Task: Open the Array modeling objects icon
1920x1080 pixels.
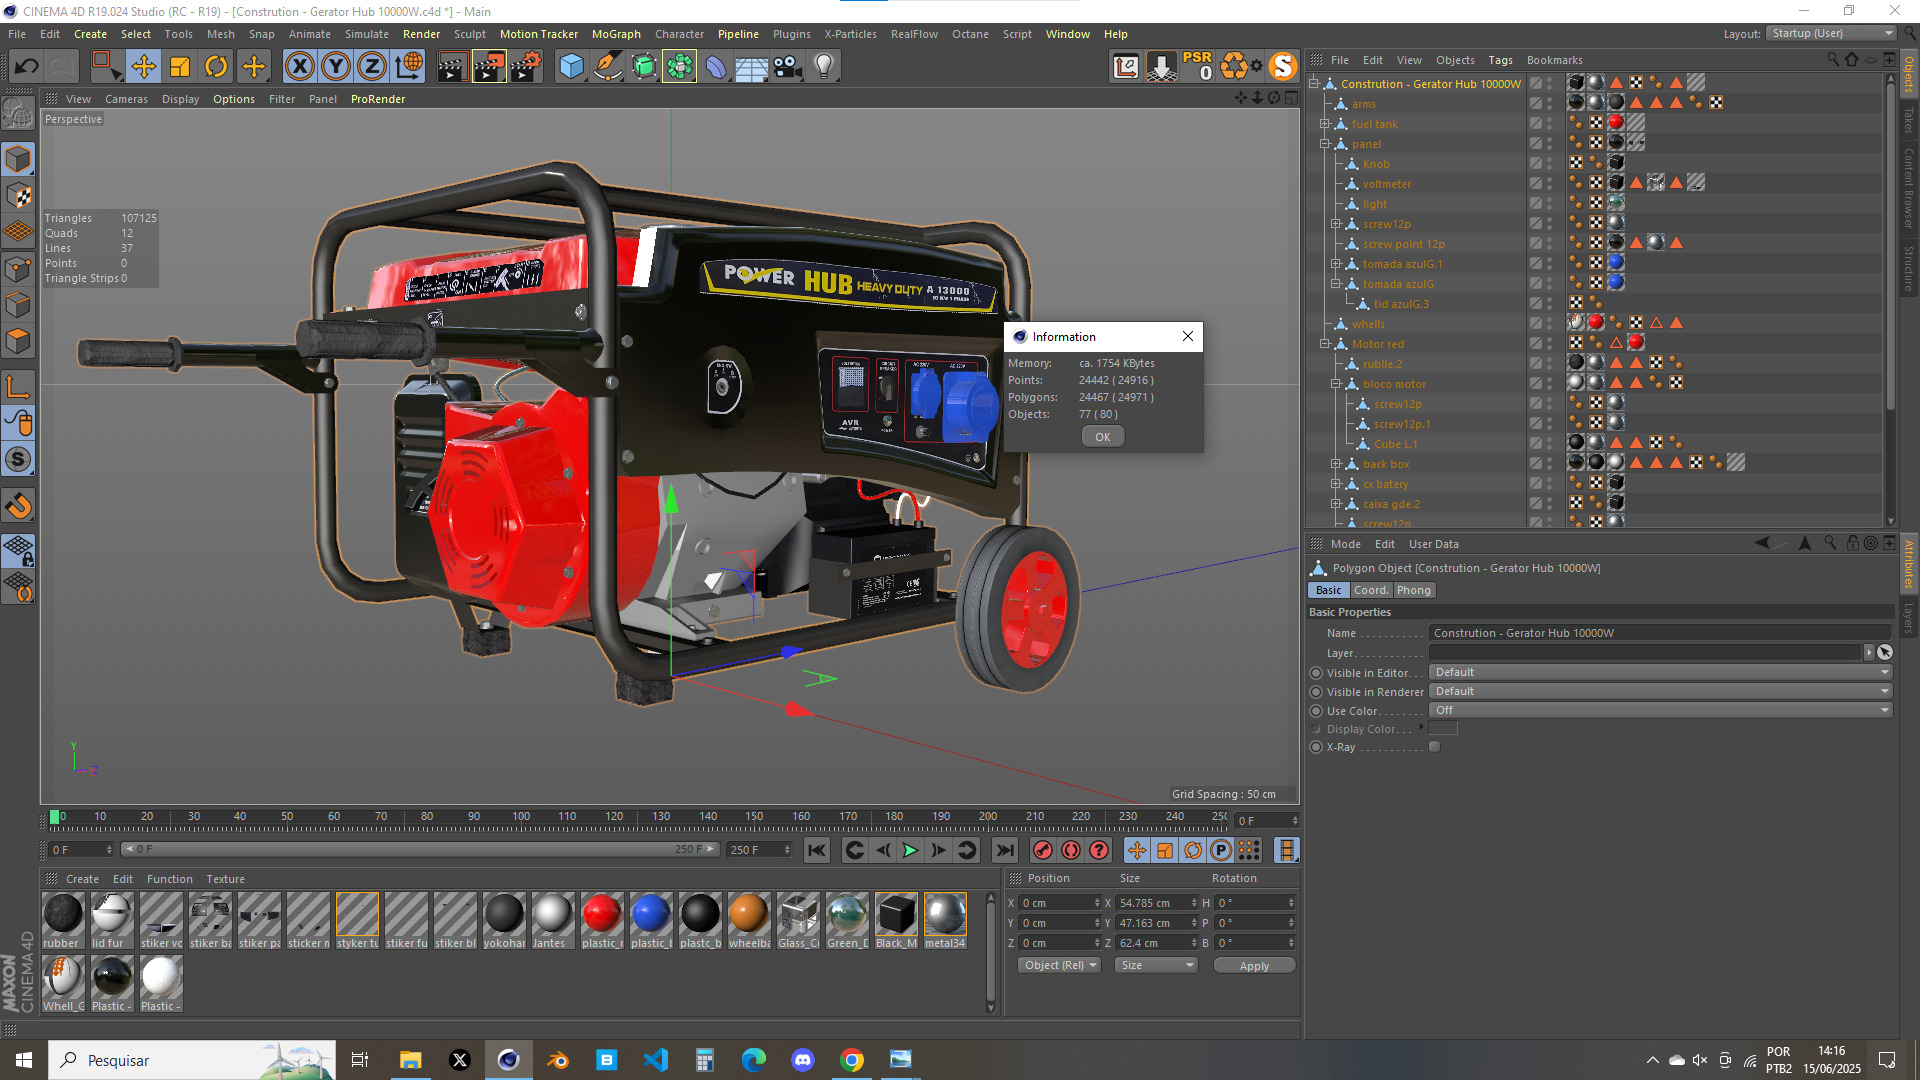Action: coord(680,67)
